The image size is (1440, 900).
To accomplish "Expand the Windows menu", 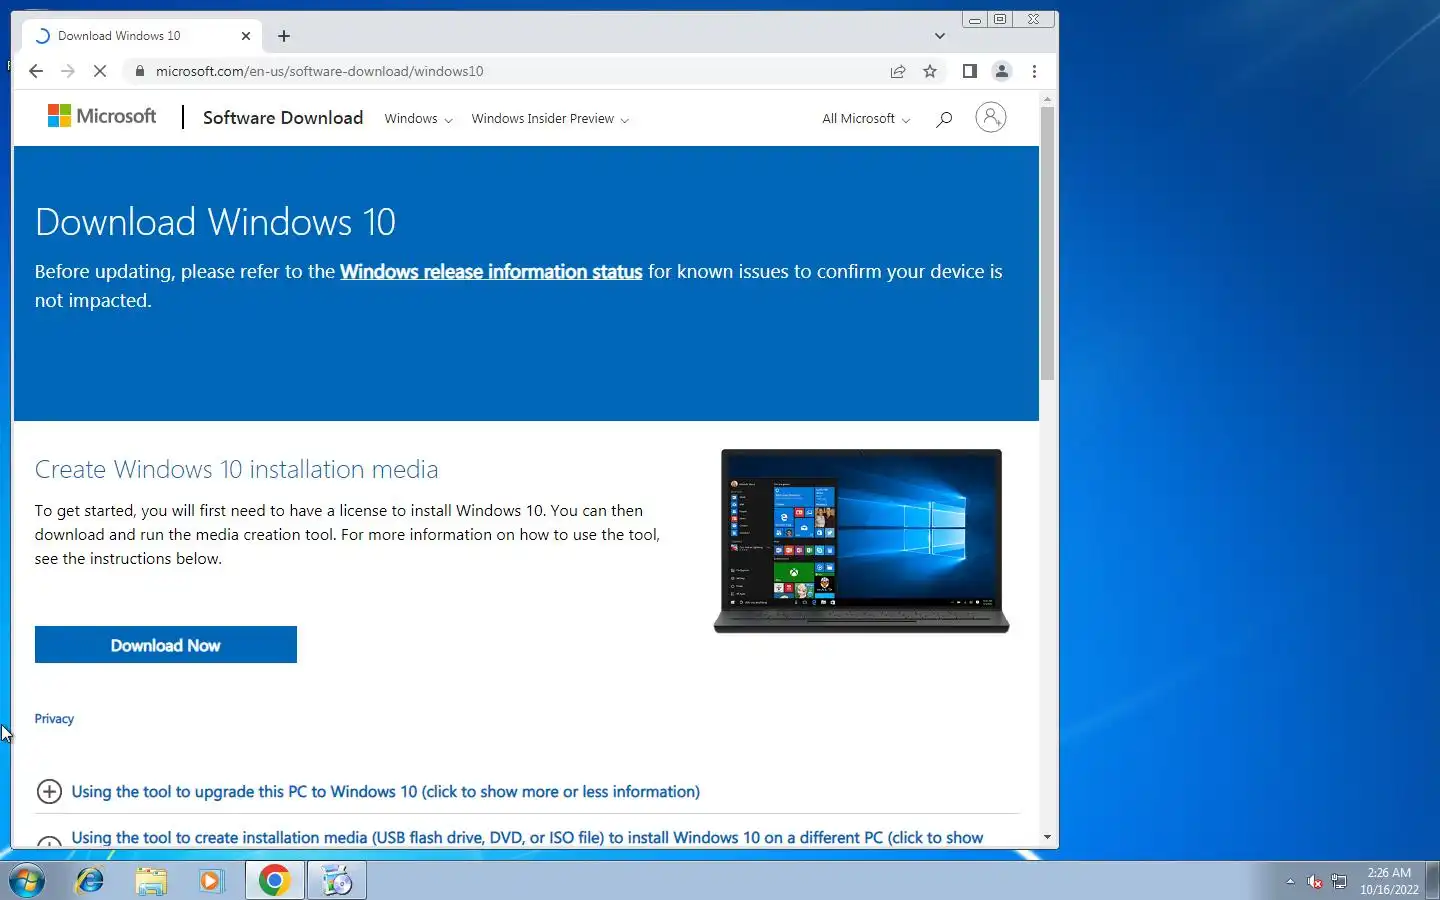I will 418,119.
